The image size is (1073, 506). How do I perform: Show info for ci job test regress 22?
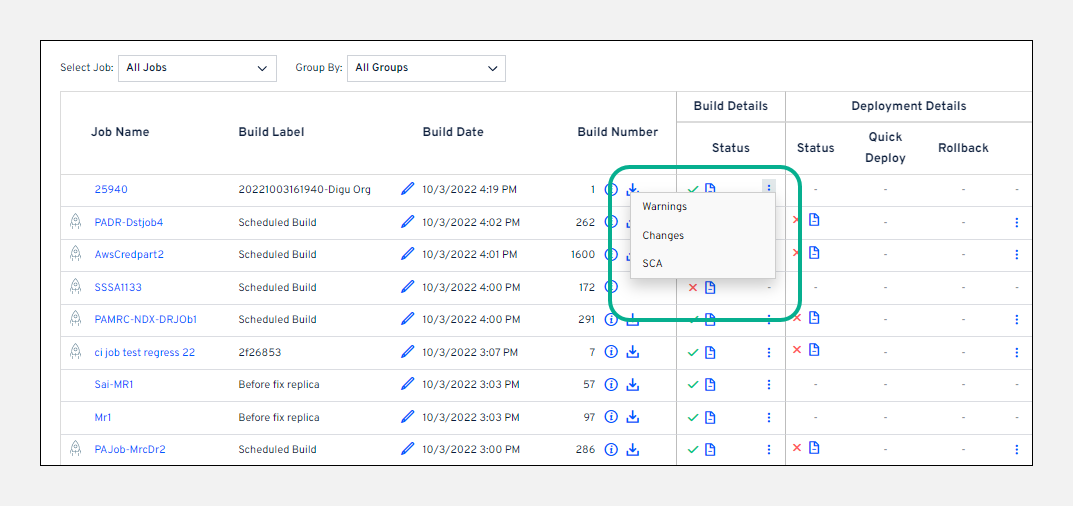(x=611, y=352)
